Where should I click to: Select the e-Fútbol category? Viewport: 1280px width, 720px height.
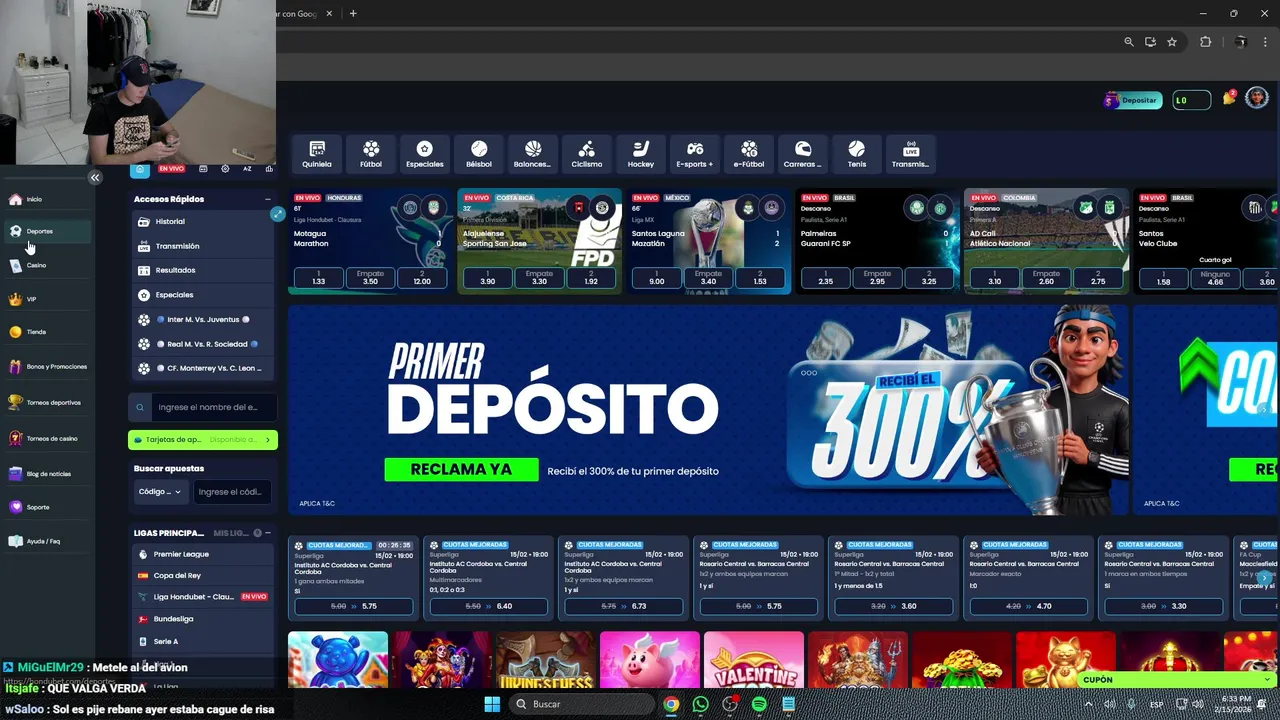pos(749,154)
